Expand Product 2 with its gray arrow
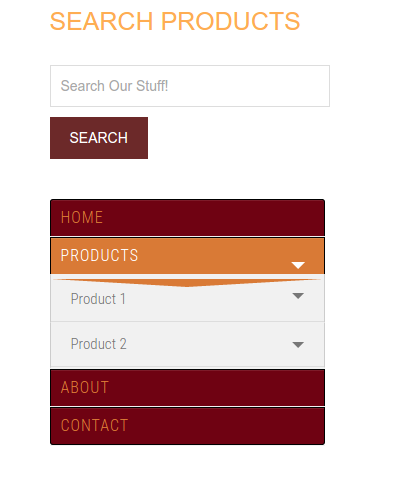The image size is (394, 486). point(298,344)
